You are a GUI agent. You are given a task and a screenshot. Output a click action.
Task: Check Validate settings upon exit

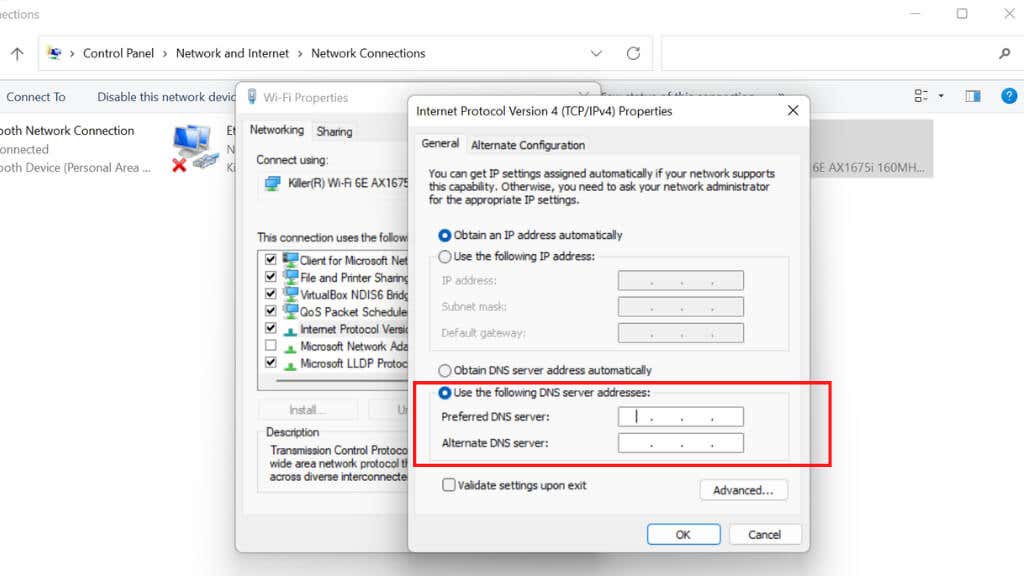point(448,484)
